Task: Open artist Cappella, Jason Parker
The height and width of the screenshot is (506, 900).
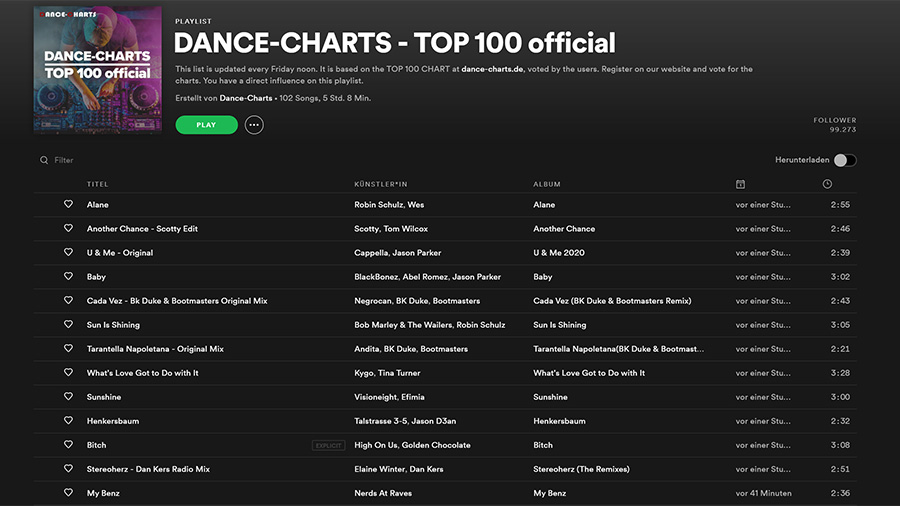Action: point(398,253)
